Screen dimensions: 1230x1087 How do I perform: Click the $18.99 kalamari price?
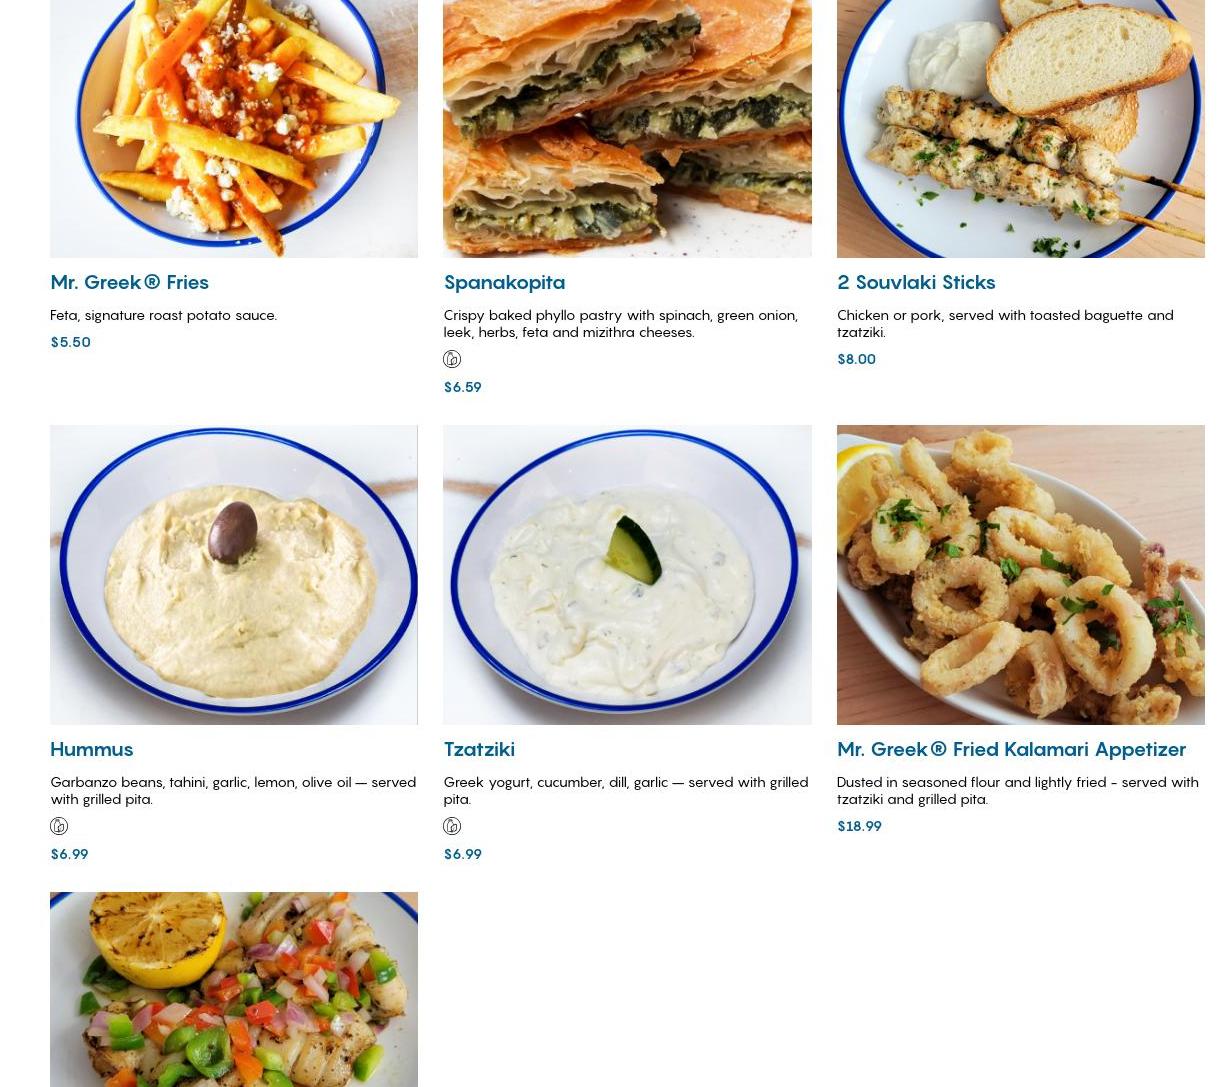click(x=859, y=826)
